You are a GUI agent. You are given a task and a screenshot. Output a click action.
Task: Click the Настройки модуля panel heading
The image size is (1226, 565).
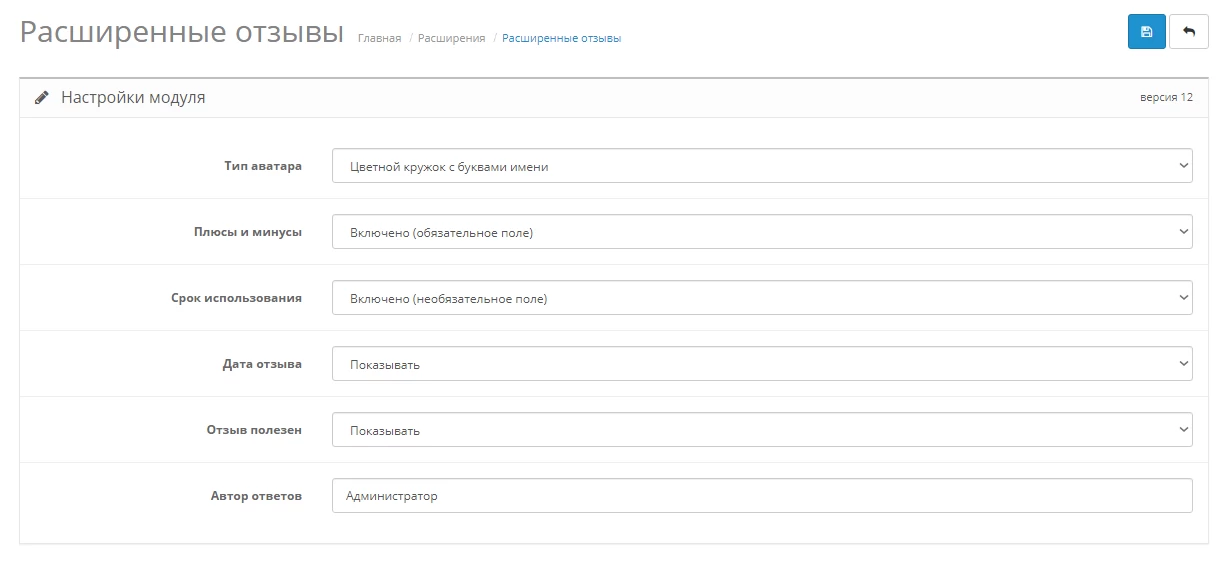(x=133, y=98)
